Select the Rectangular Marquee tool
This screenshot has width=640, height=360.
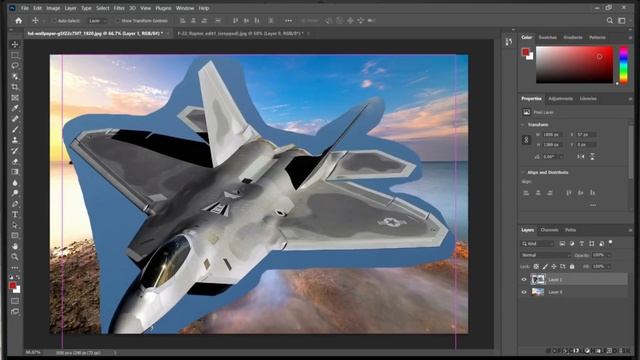(15, 55)
